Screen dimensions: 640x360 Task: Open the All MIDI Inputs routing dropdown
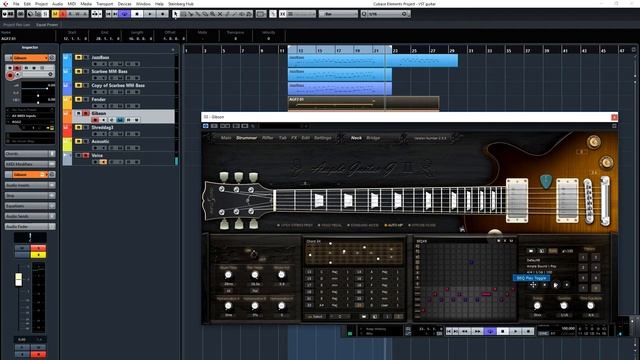pyautogui.click(x=30, y=116)
